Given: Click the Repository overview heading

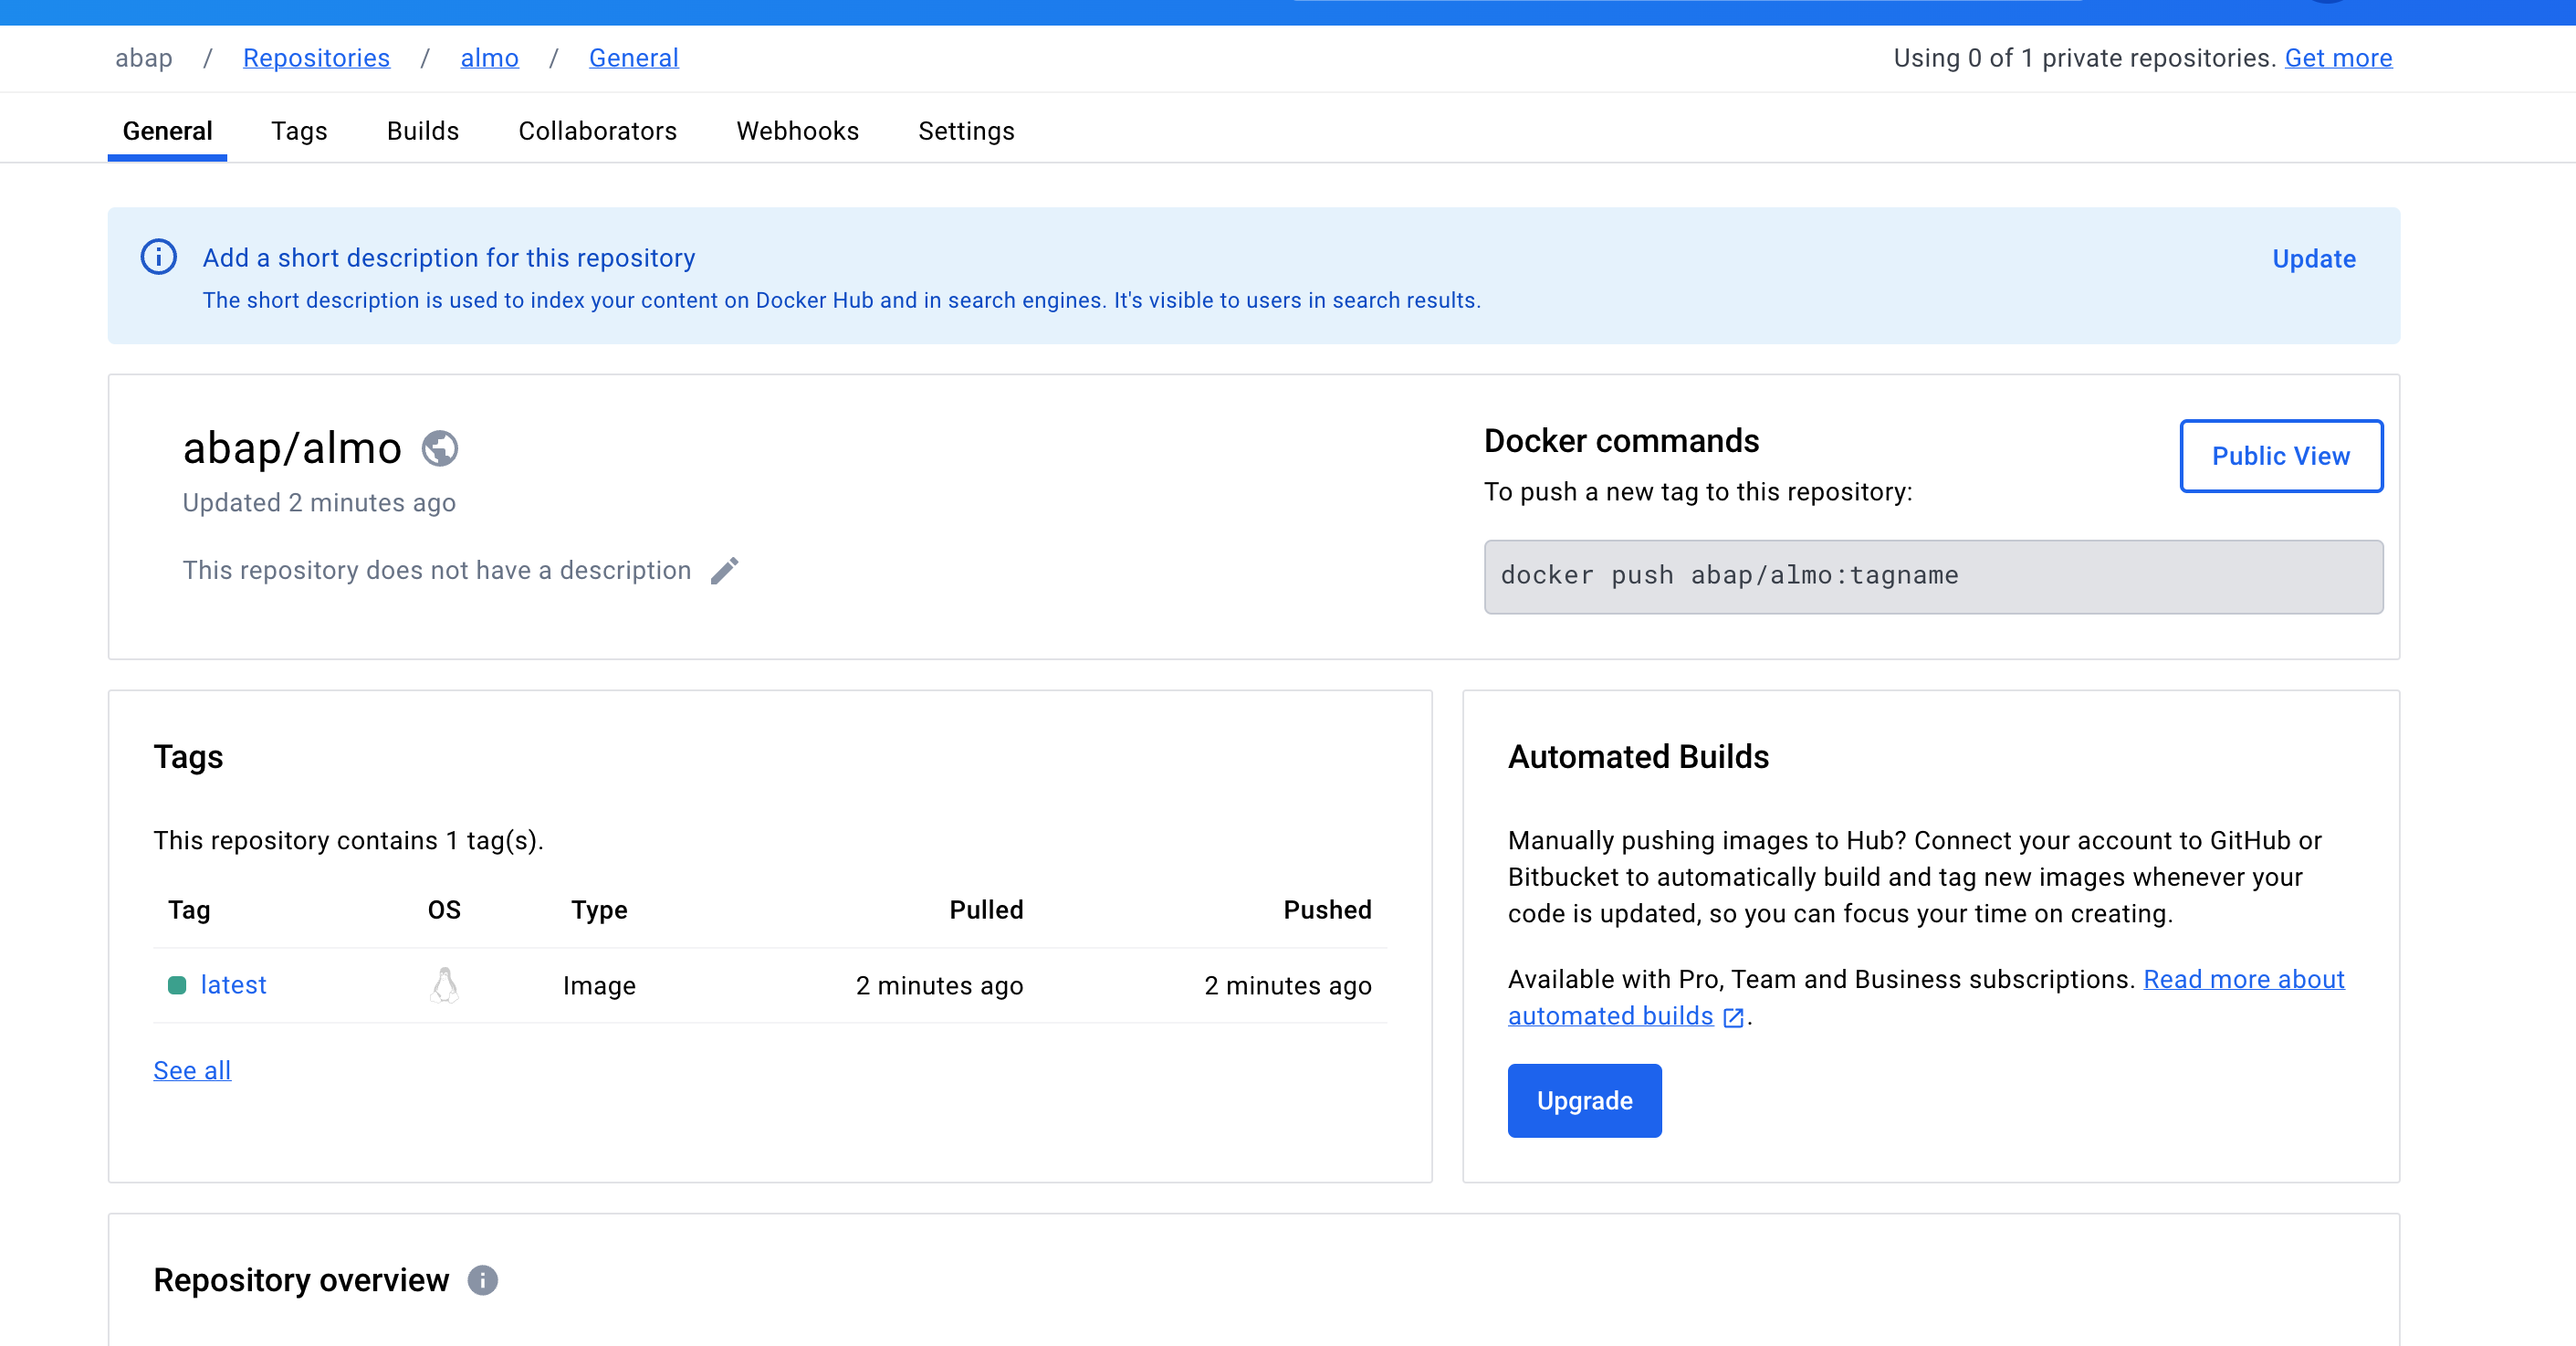Looking at the screenshot, I should pyautogui.click(x=301, y=1280).
